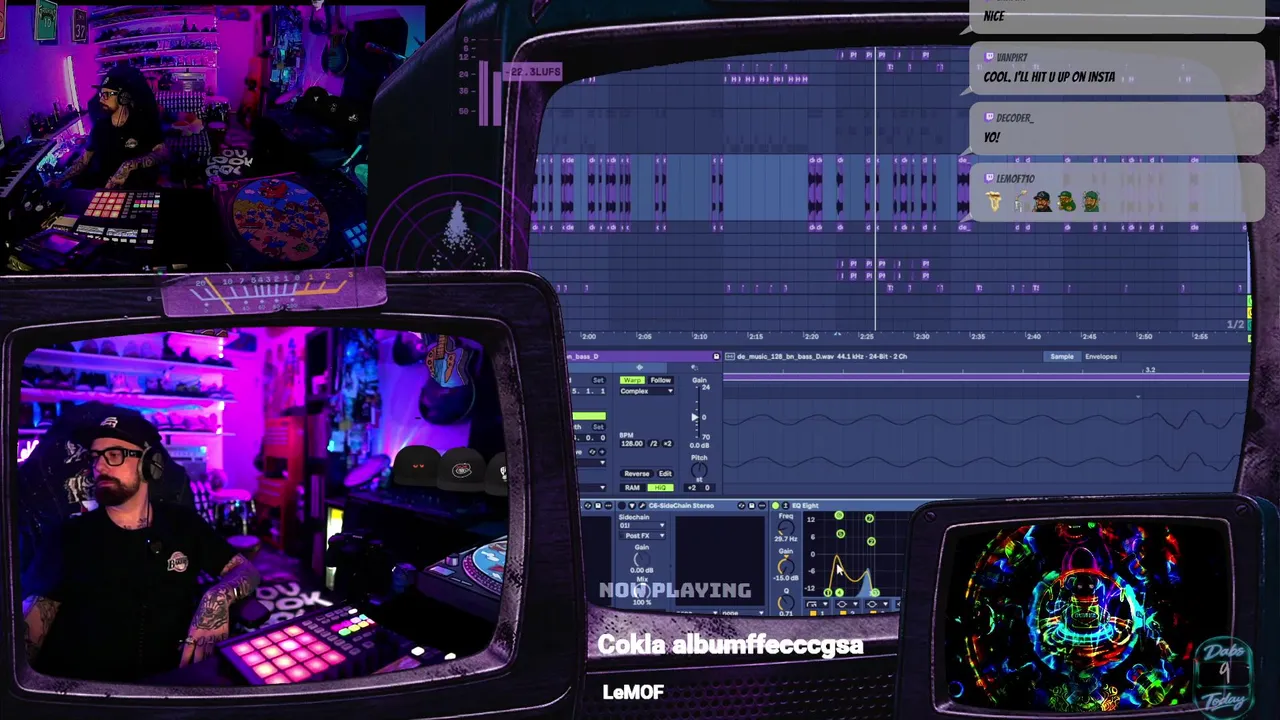Open the Post FX dropdown
The width and height of the screenshot is (1280, 720).
tap(642, 536)
